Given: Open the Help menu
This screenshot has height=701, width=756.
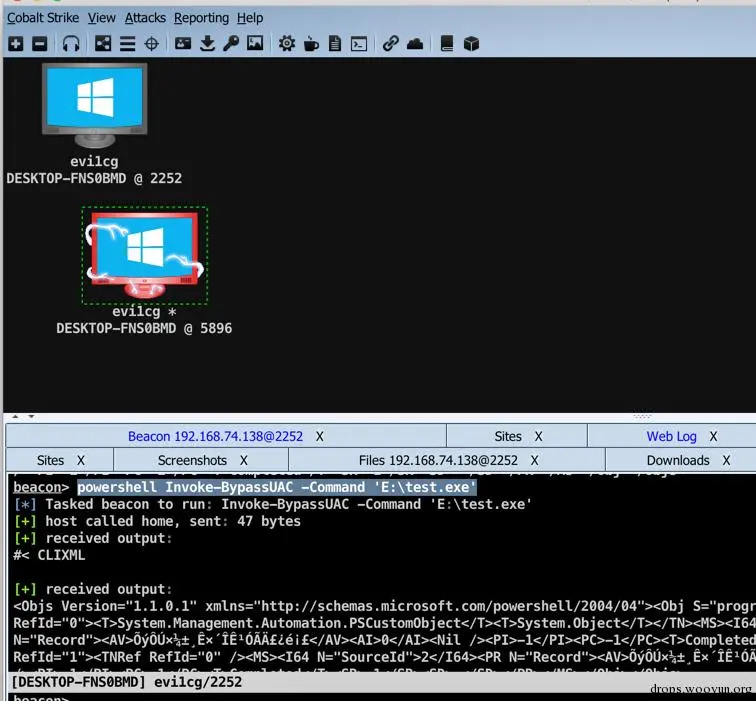Looking at the screenshot, I should point(250,18).
